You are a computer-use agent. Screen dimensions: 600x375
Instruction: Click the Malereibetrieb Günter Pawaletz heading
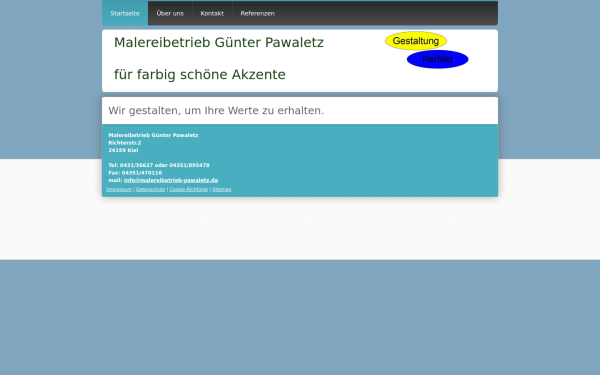219,42
